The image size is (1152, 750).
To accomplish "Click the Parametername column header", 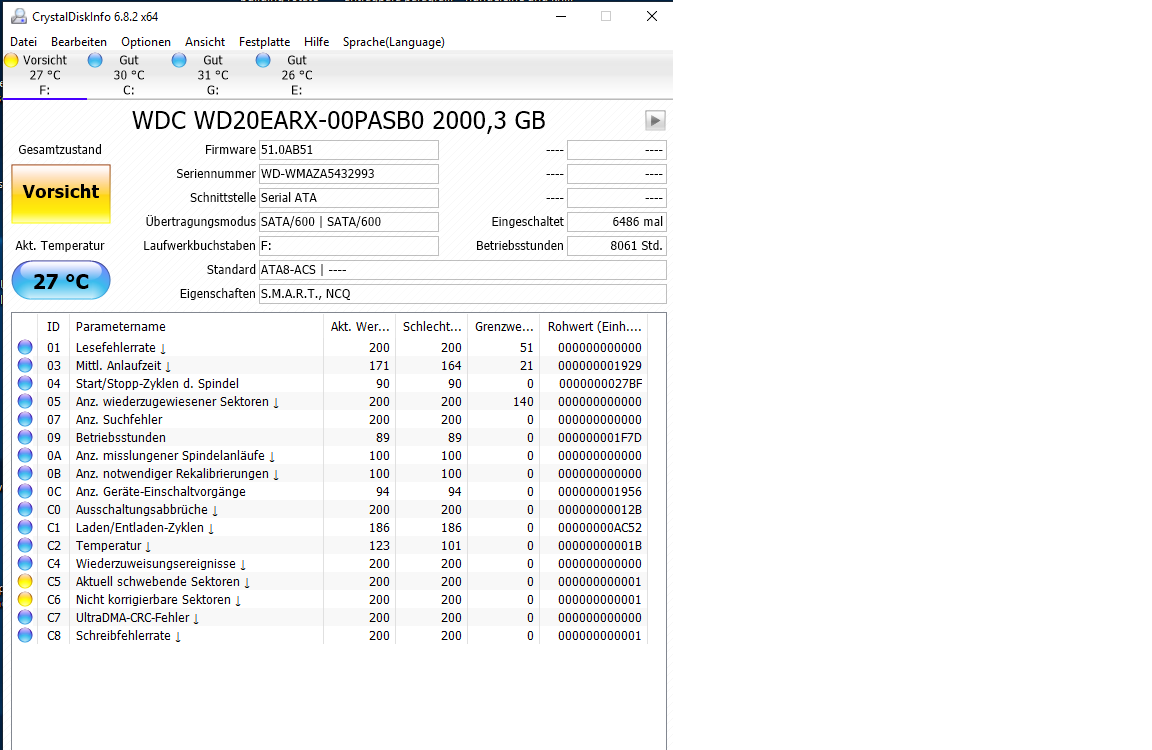I will coord(196,327).
